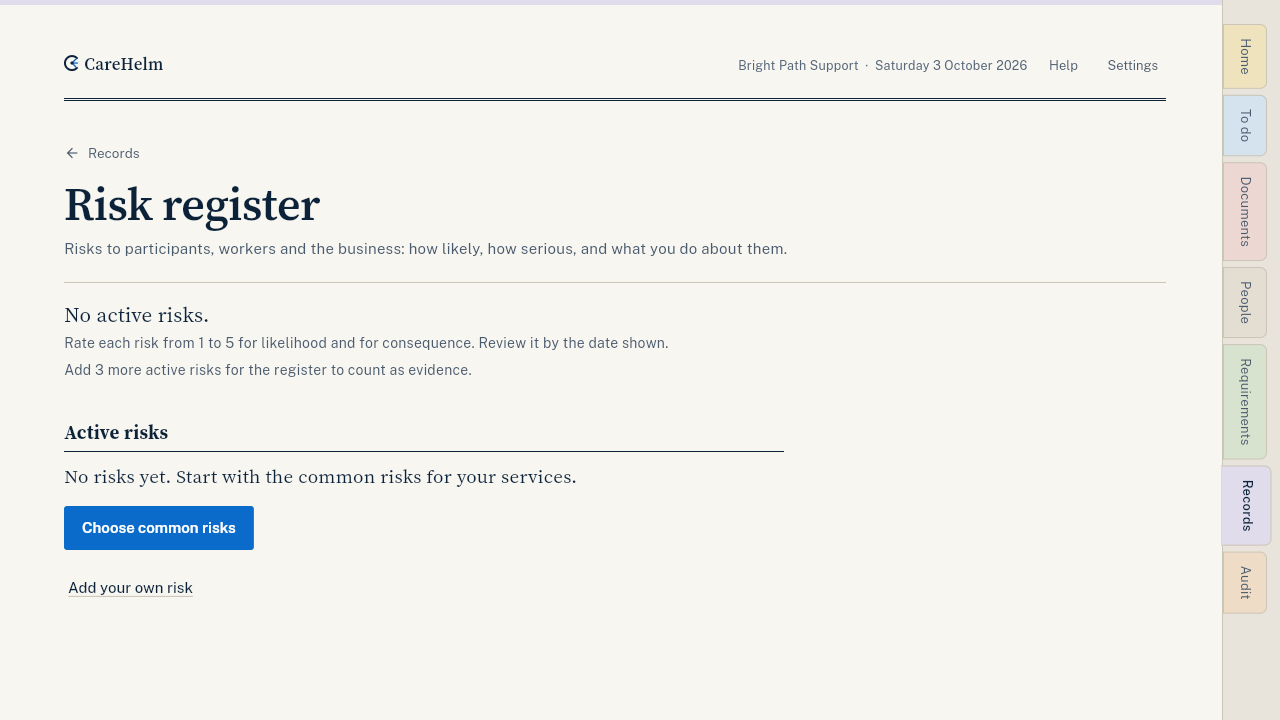
Task: Open the Documents side tab
Action: (1245, 211)
